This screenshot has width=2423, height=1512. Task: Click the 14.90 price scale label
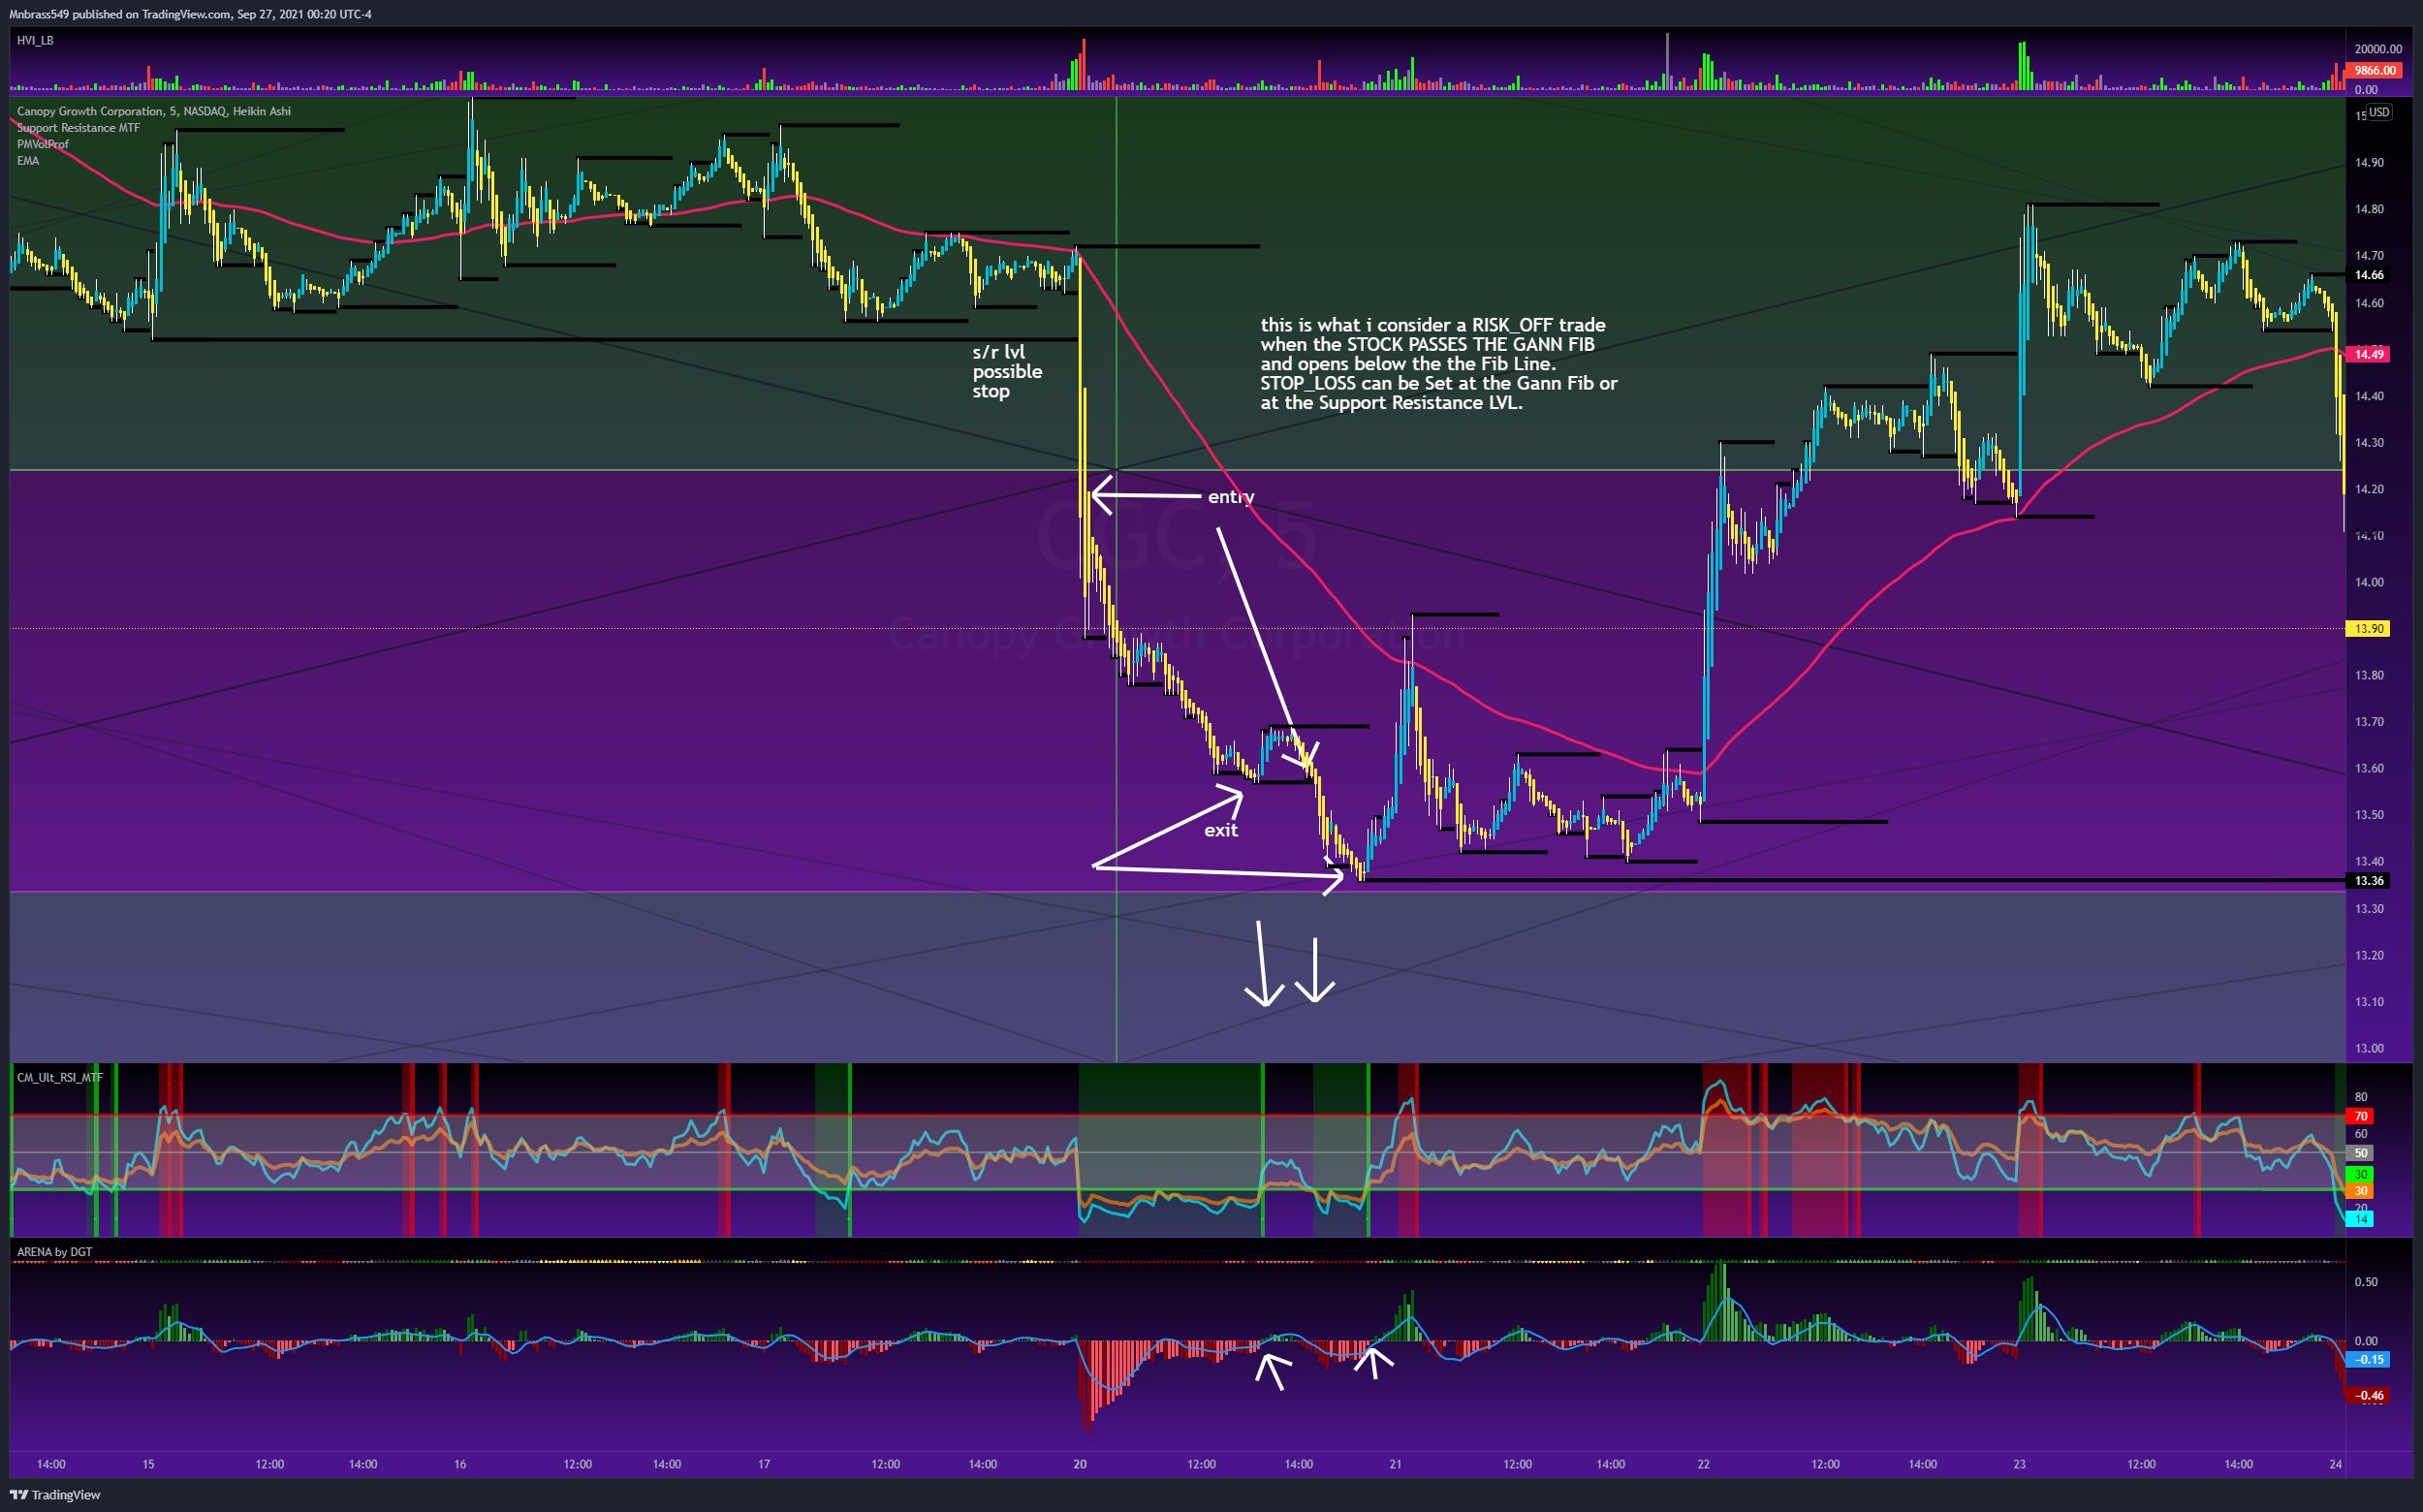pos(2369,162)
